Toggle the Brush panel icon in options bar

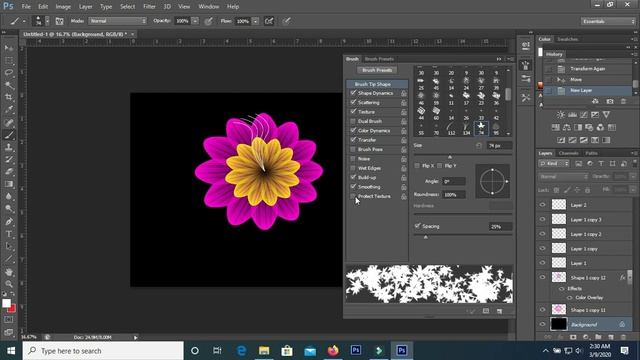point(60,21)
